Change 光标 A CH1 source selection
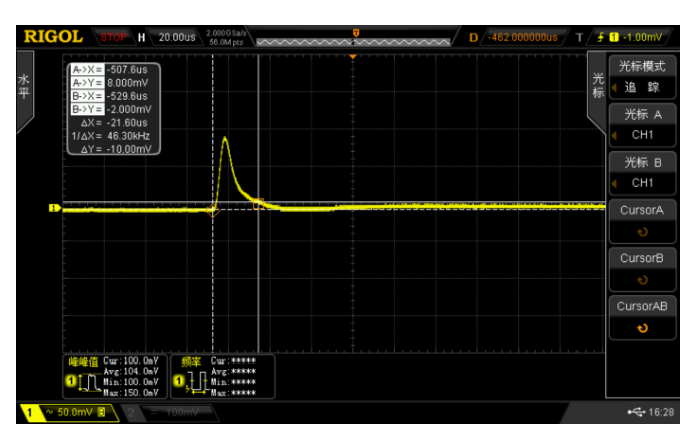Image resolution: width=689 pixels, height=433 pixels. pos(642,135)
